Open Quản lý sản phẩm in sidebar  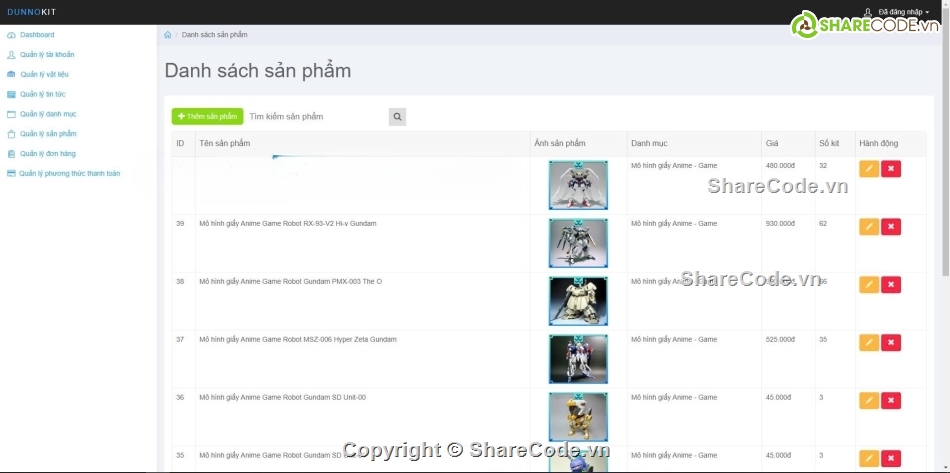pos(48,134)
